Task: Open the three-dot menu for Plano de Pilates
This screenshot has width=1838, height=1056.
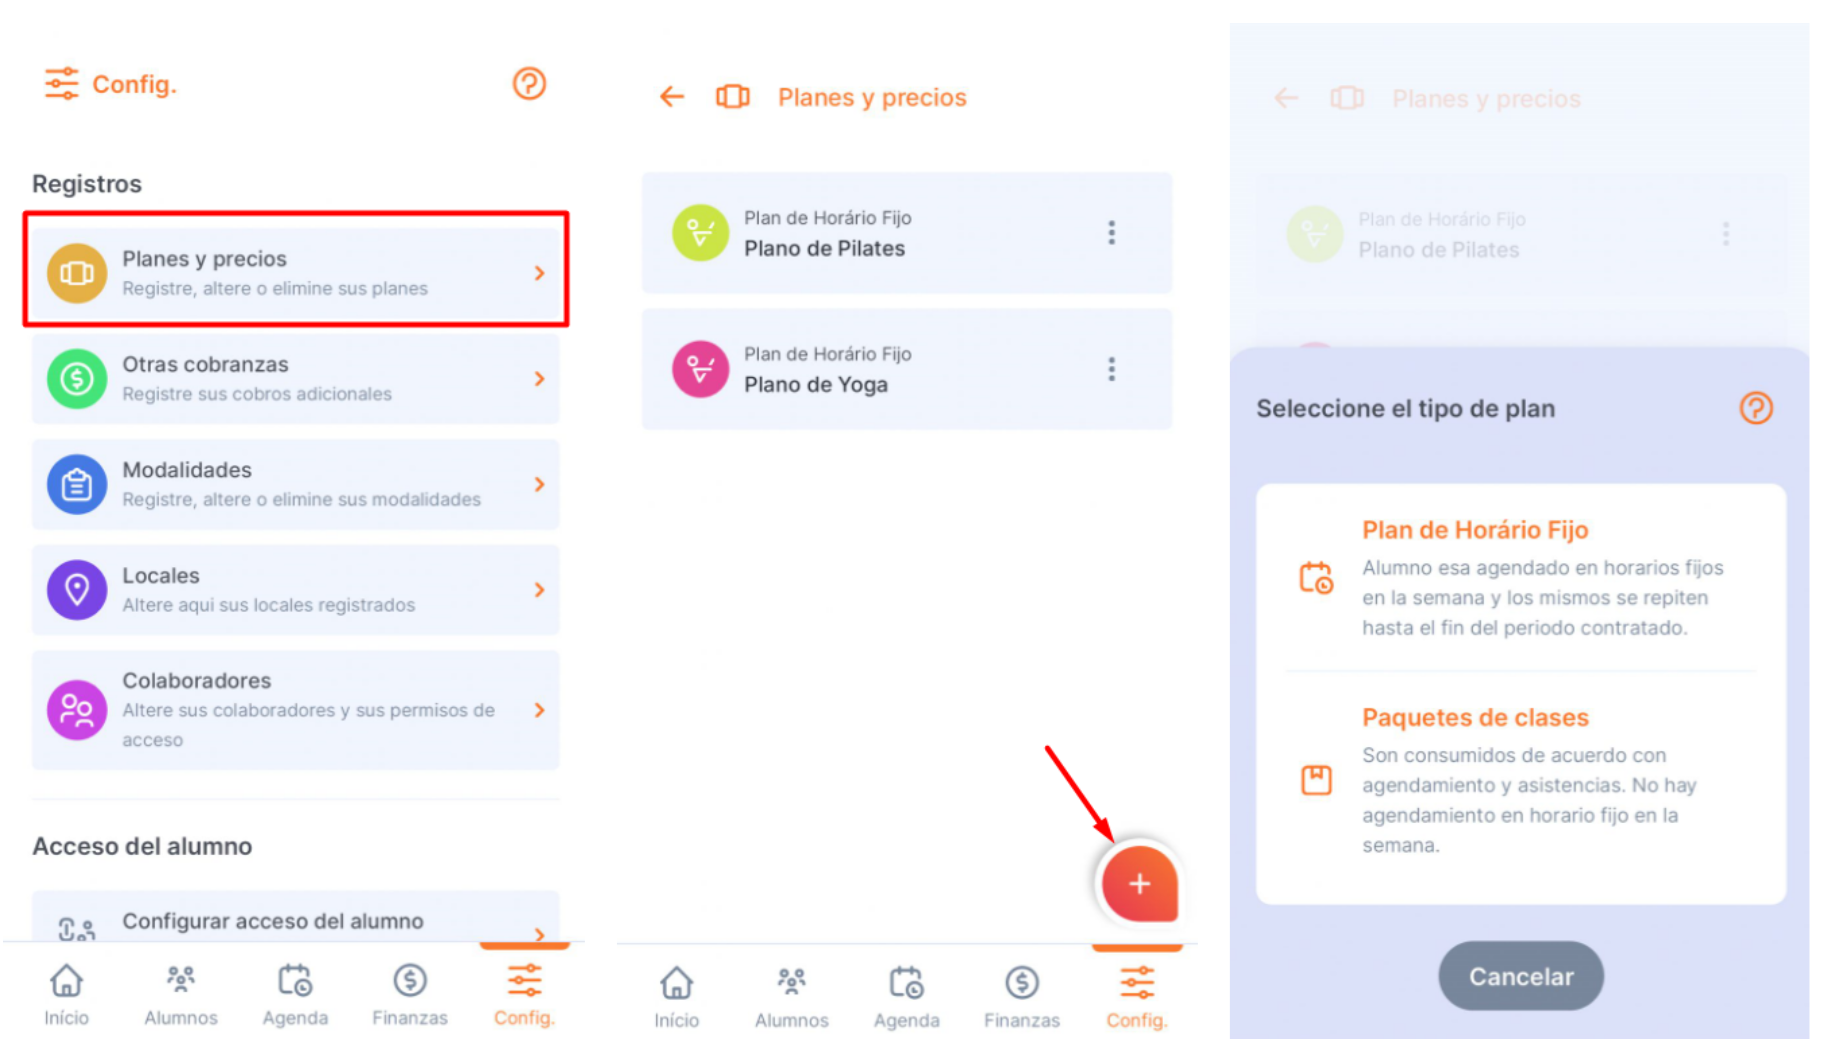Action: [1111, 233]
